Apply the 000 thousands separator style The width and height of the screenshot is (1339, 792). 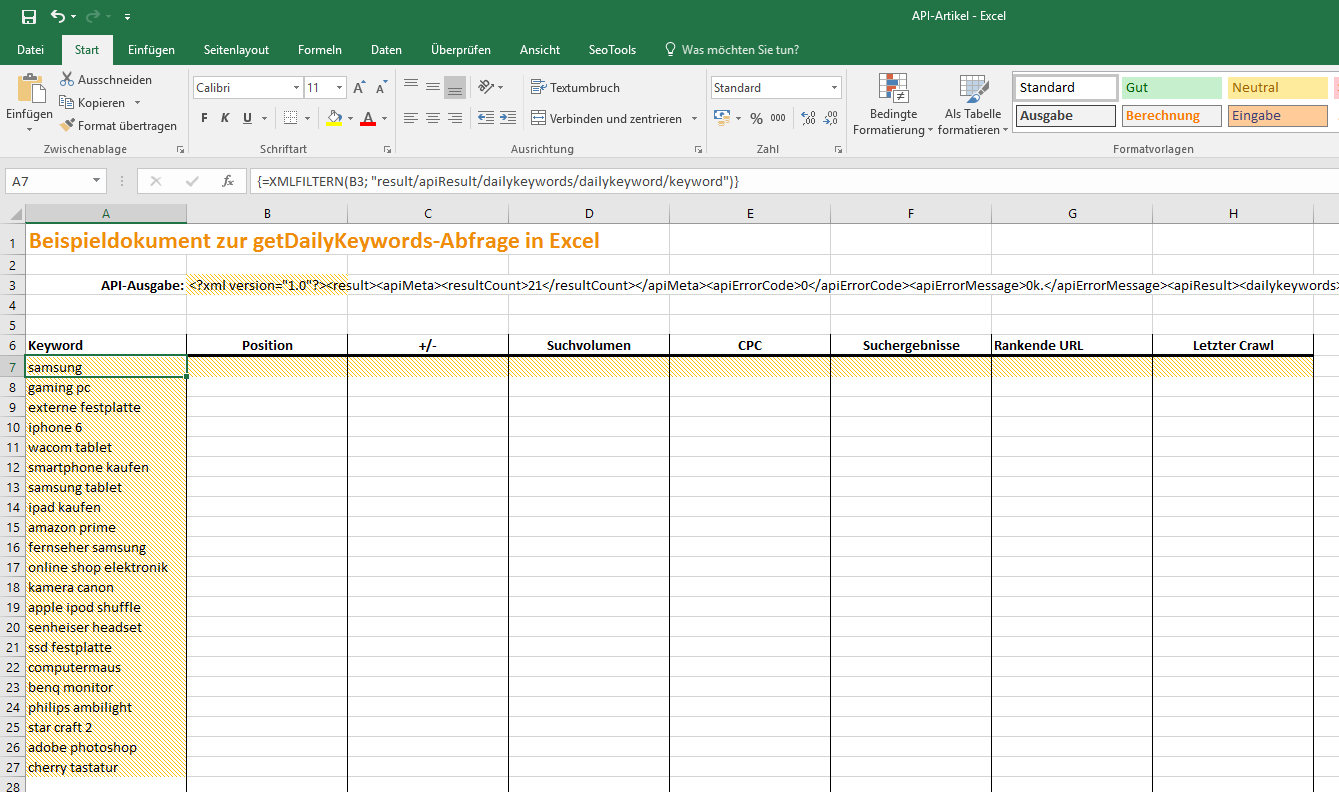778,118
